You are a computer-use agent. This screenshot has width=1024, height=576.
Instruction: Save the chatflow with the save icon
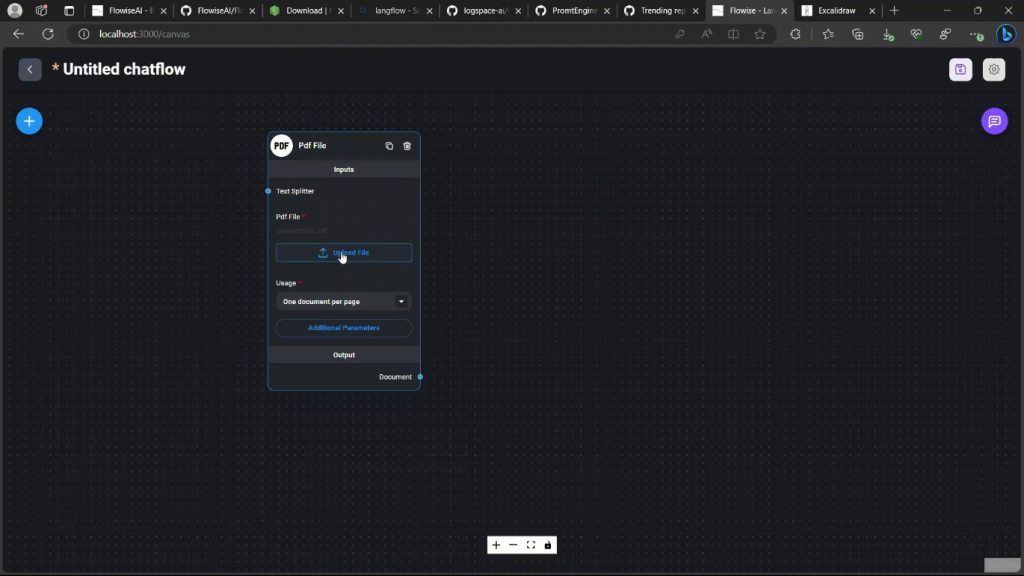(x=960, y=69)
